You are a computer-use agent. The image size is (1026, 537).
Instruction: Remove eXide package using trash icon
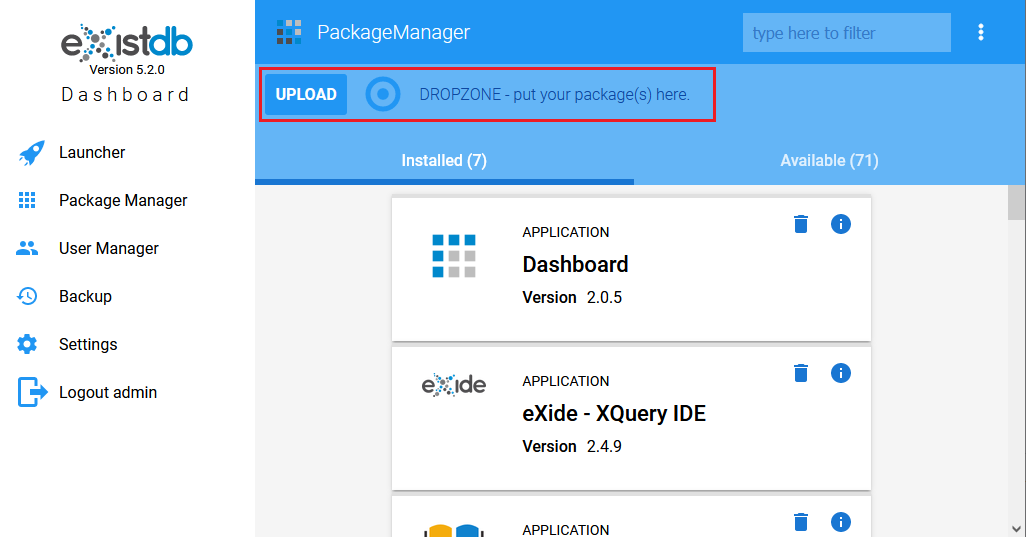801,373
